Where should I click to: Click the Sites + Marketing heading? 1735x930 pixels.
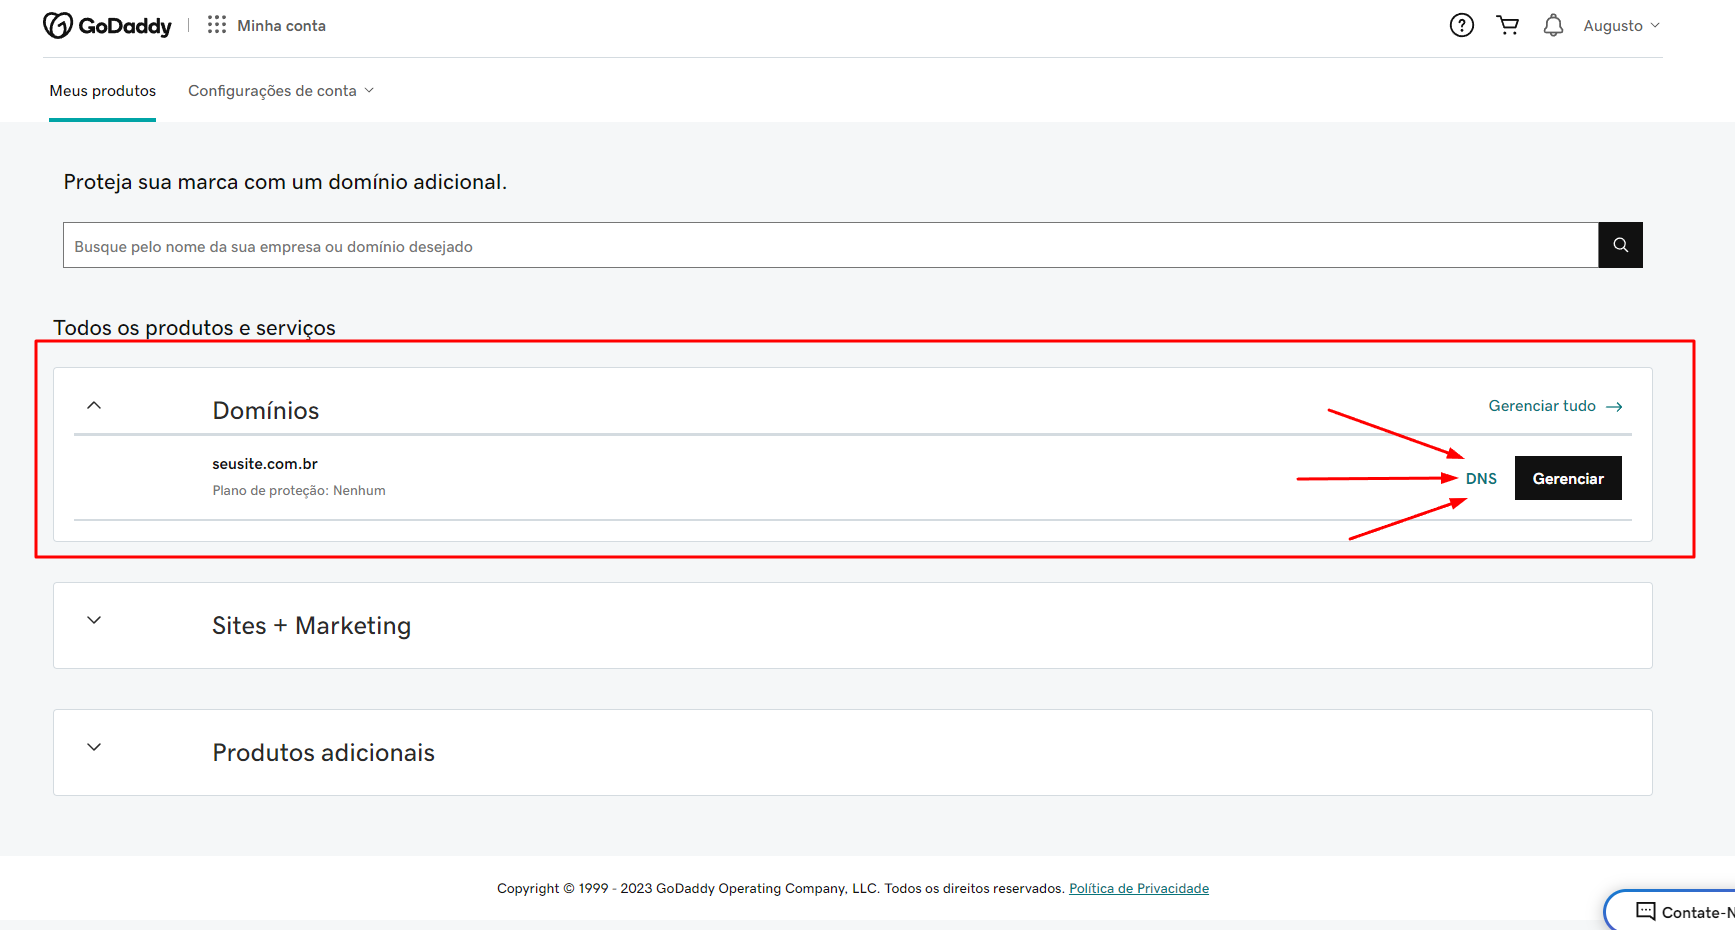pos(311,626)
